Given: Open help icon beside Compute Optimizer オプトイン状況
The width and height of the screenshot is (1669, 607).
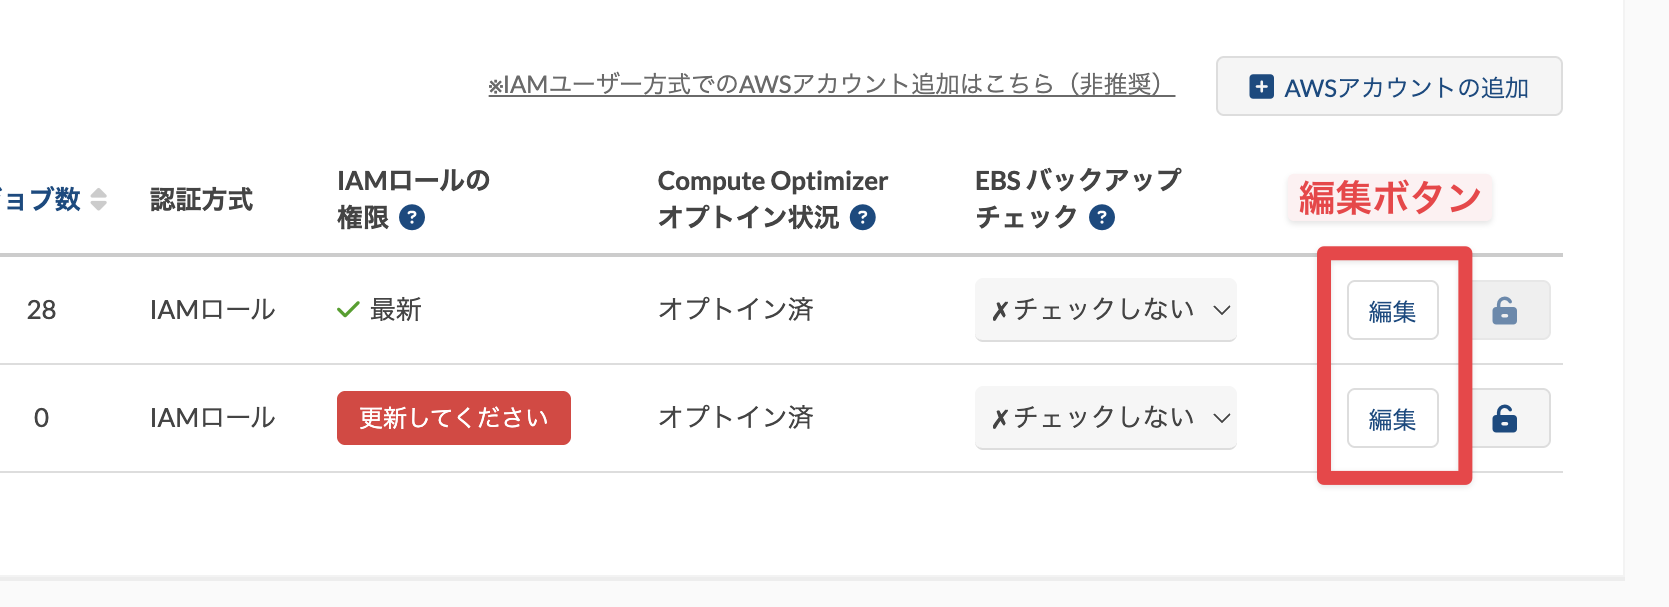Looking at the screenshot, I should [x=863, y=217].
